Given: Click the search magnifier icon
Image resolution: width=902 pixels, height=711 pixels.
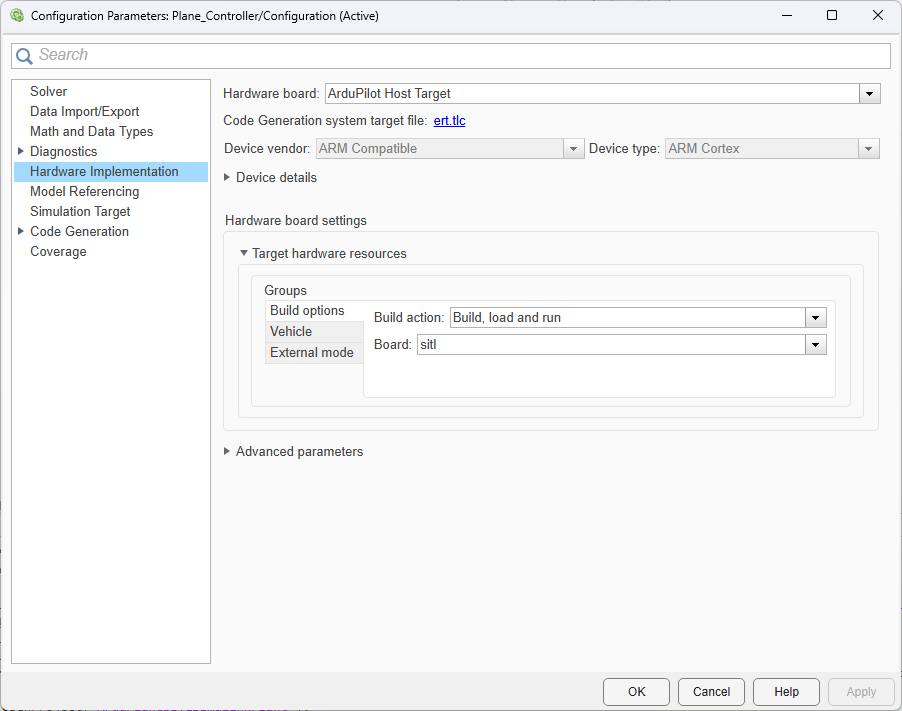Looking at the screenshot, I should [x=24, y=56].
